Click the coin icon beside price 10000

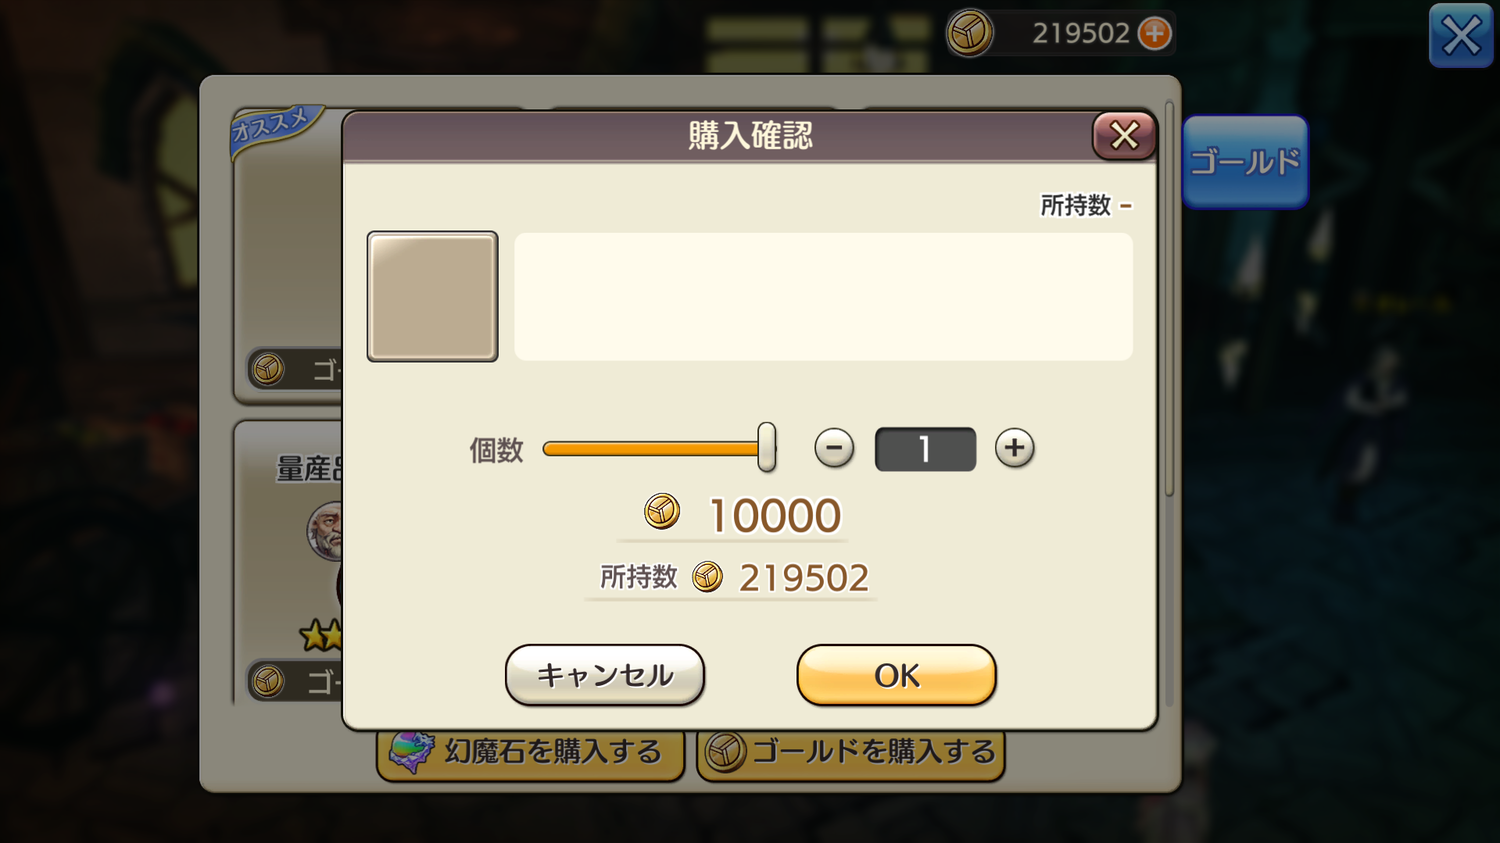[x=662, y=512]
